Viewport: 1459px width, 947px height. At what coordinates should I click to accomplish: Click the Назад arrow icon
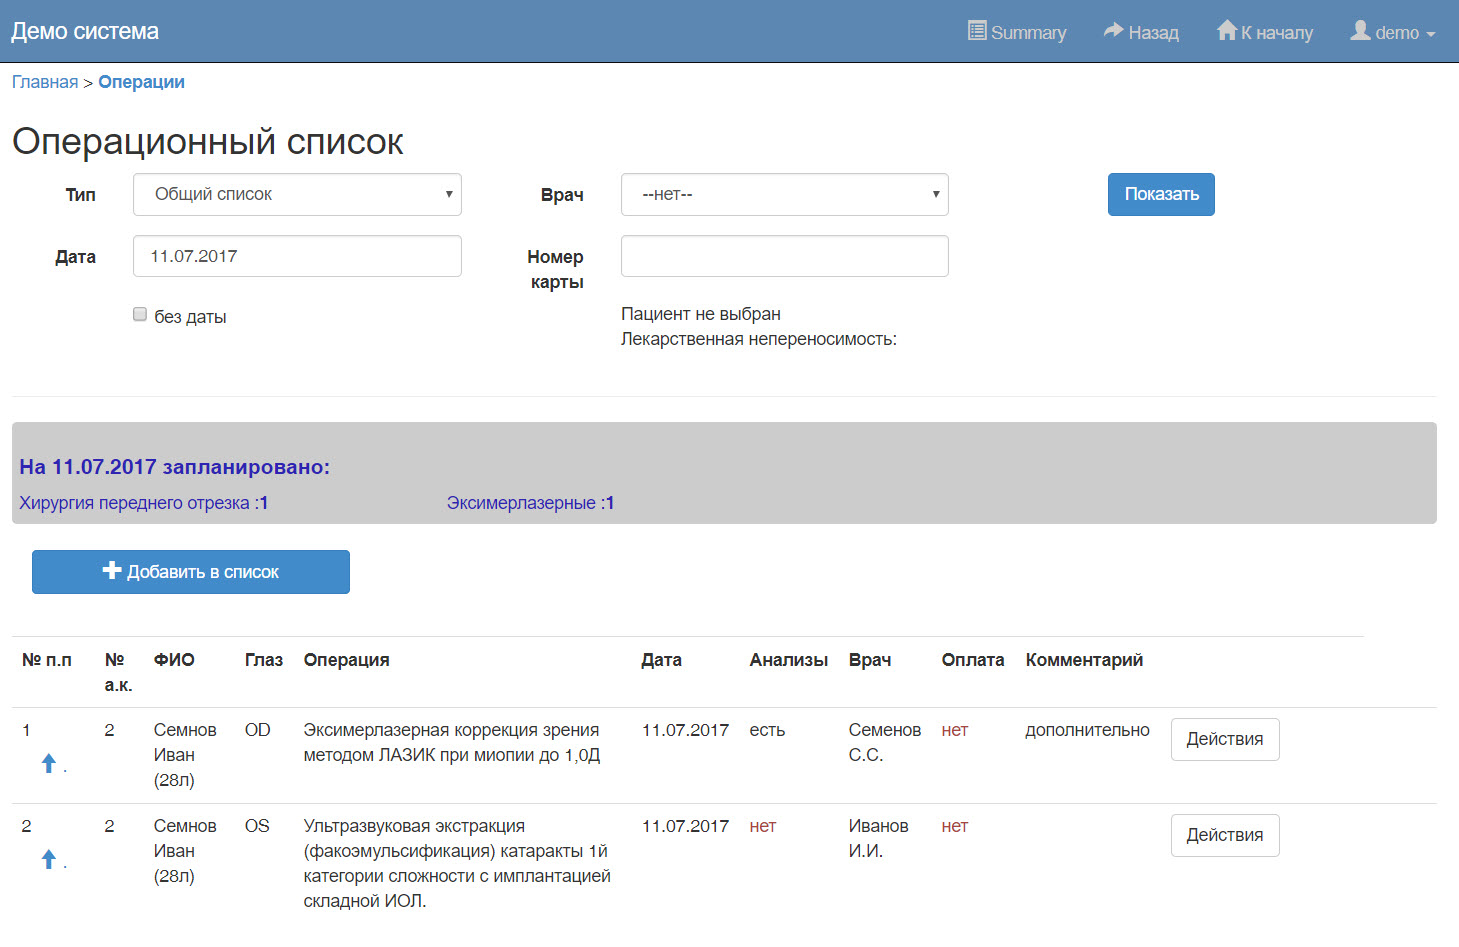(1113, 31)
